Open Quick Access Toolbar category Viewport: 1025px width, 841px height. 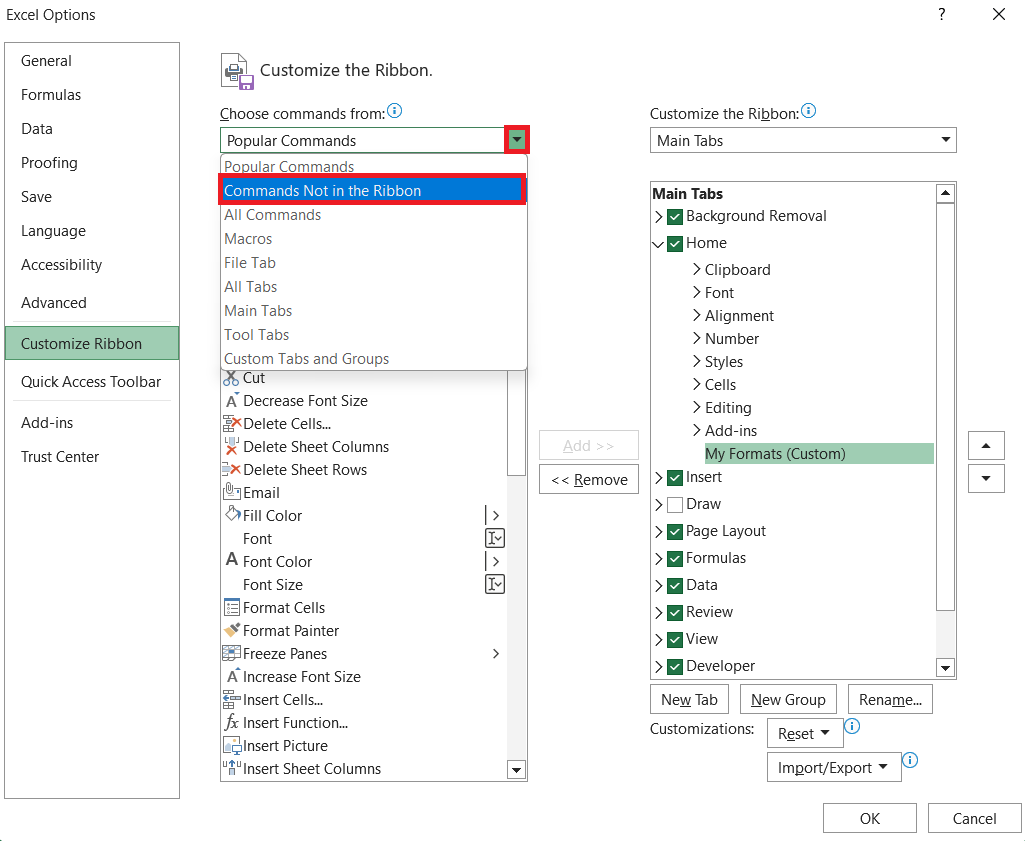point(91,382)
